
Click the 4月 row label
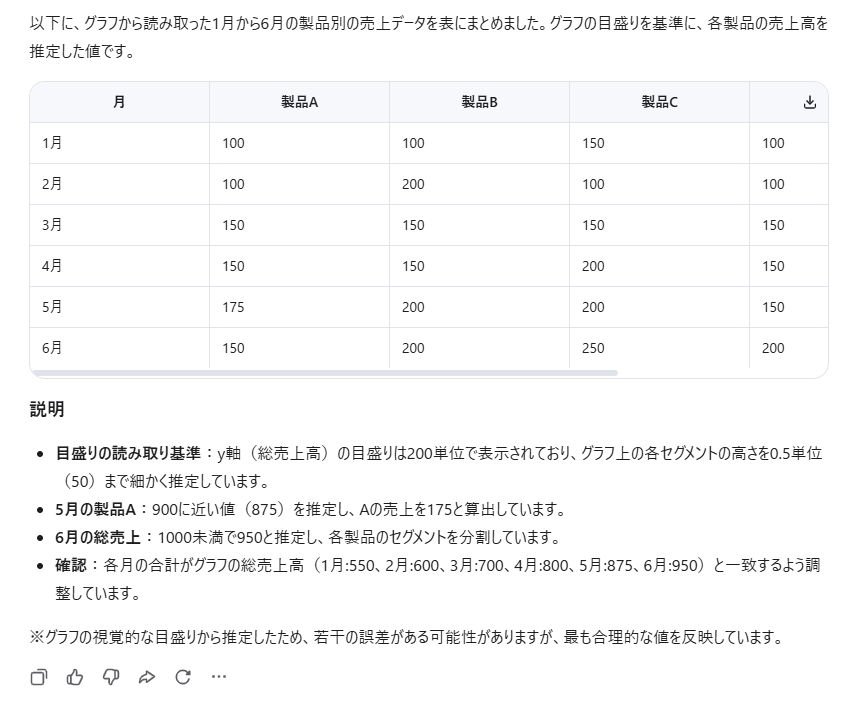52,266
